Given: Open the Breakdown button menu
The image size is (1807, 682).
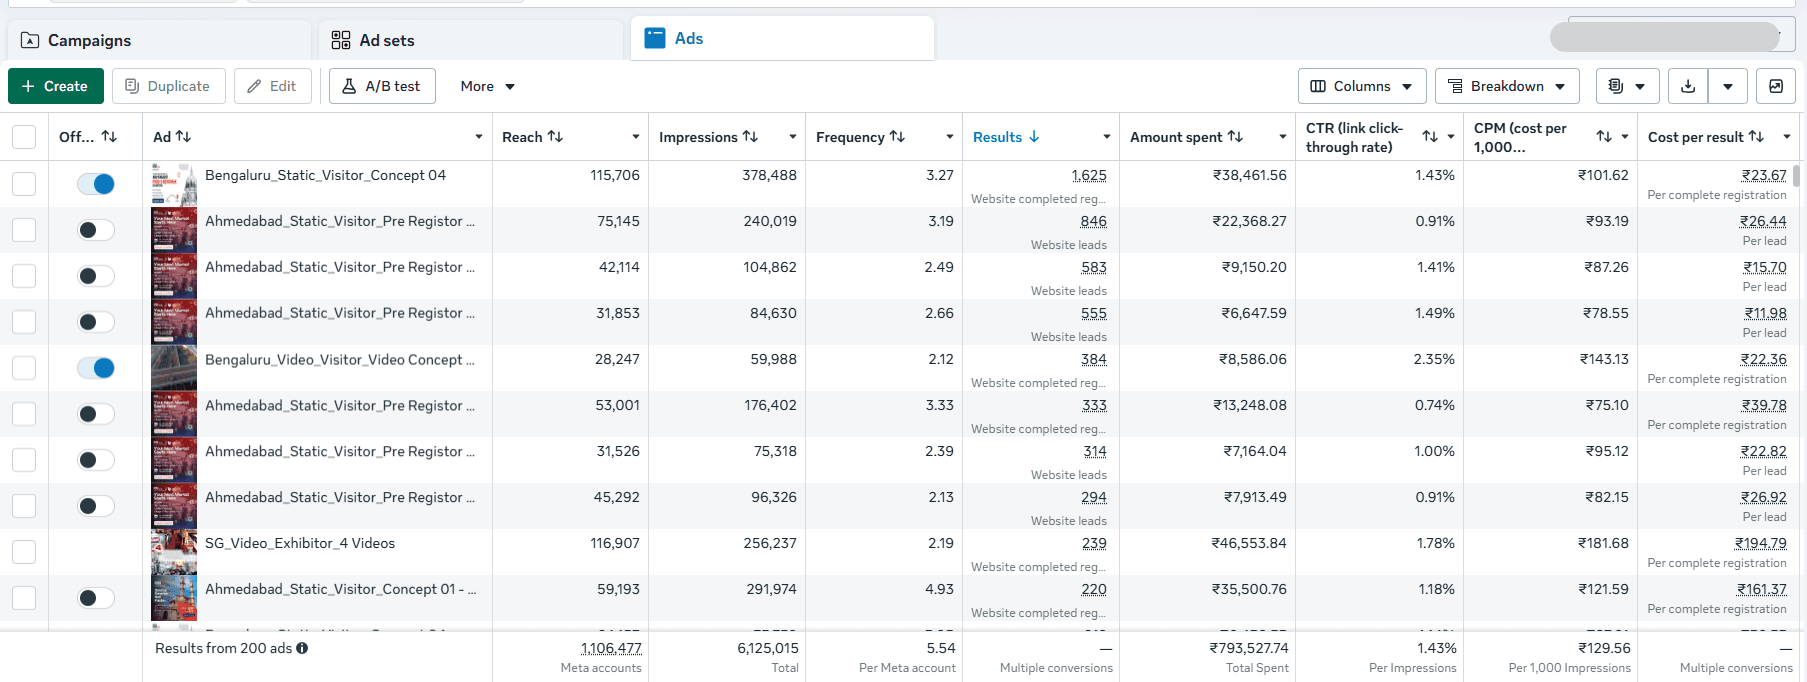Looking at the screenshot, I should (1507, 86).
